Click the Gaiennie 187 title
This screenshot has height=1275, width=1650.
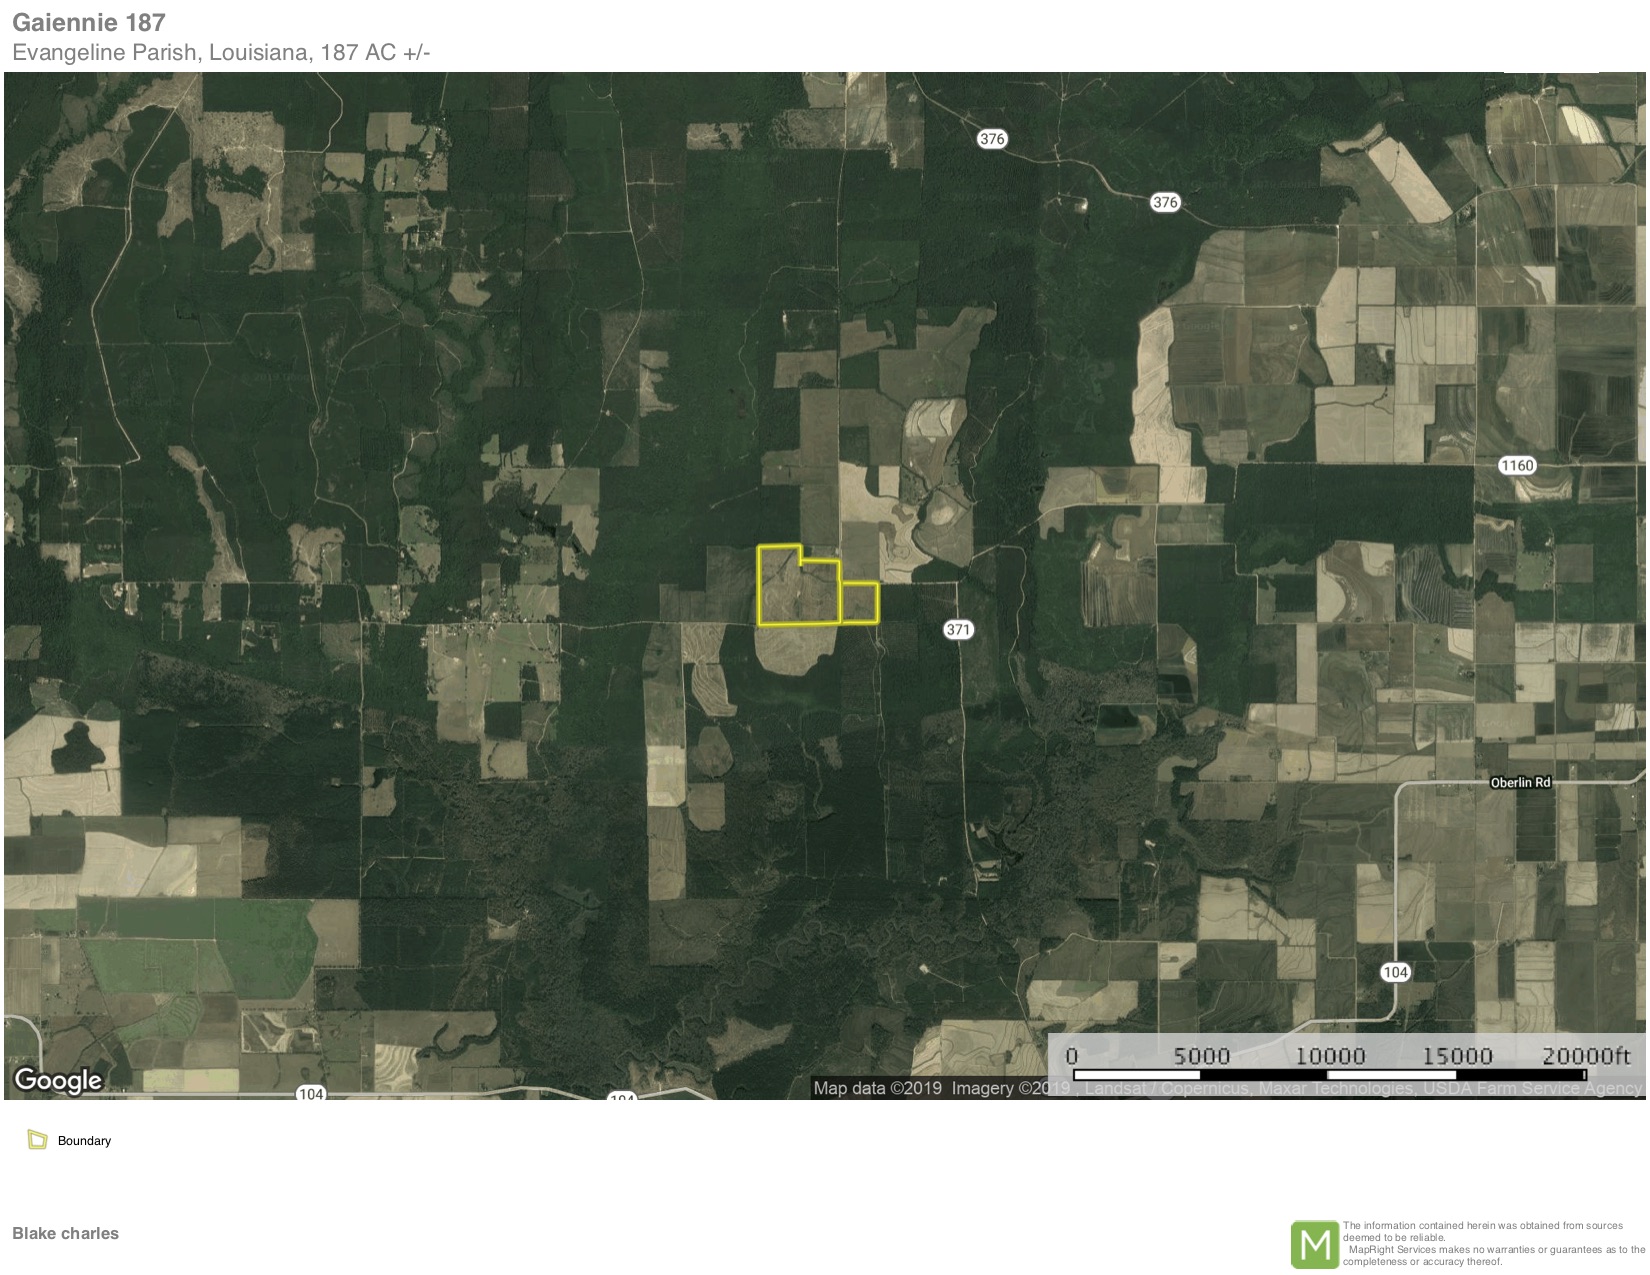point(89,22)
